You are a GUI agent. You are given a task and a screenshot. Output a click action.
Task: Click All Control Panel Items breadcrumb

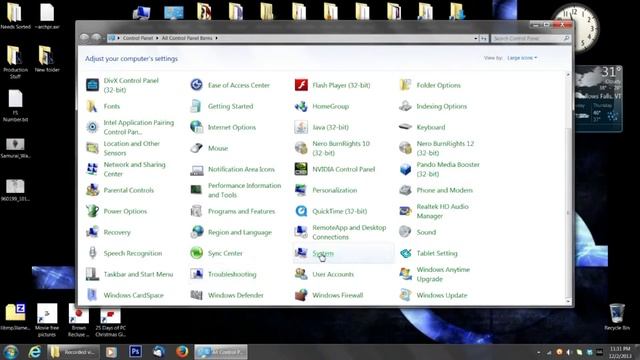pyautogui.click(x=187, y=38)
